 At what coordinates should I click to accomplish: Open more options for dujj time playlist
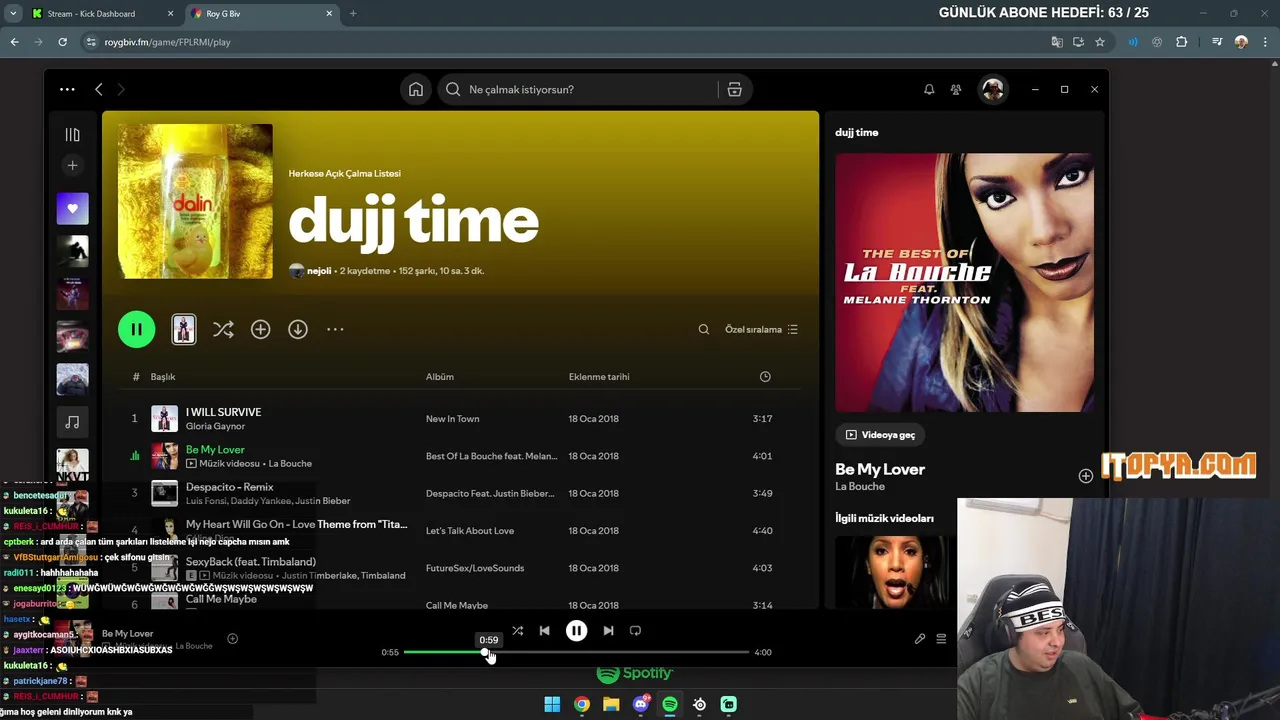tap(335, 329)
